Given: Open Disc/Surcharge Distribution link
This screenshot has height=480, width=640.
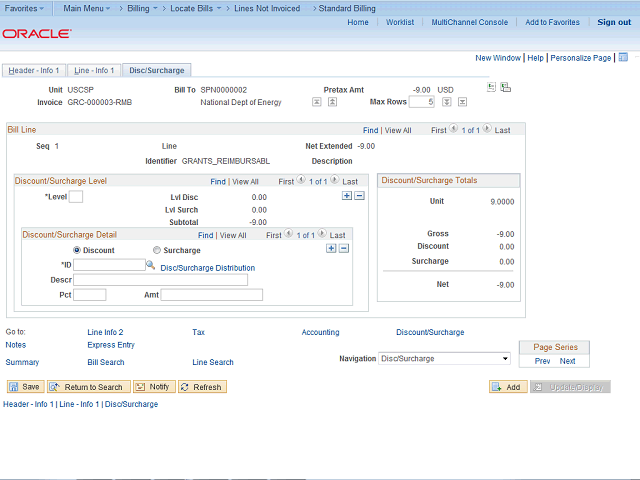Looking at the screenshot, I should 207,268.
